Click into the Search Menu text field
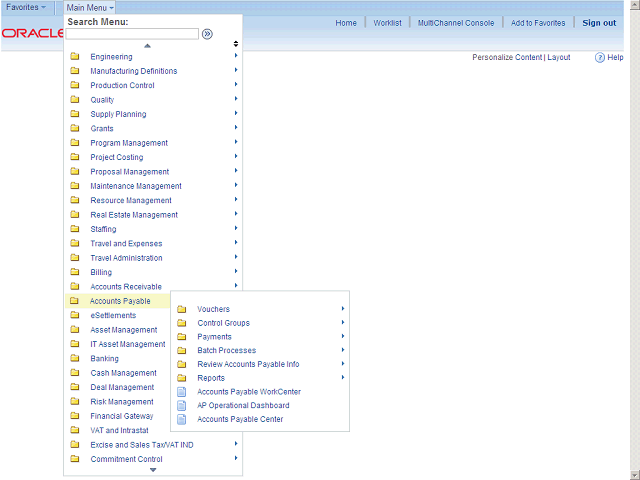This screenshot has width=640, height=480. (x=133, y=34)
